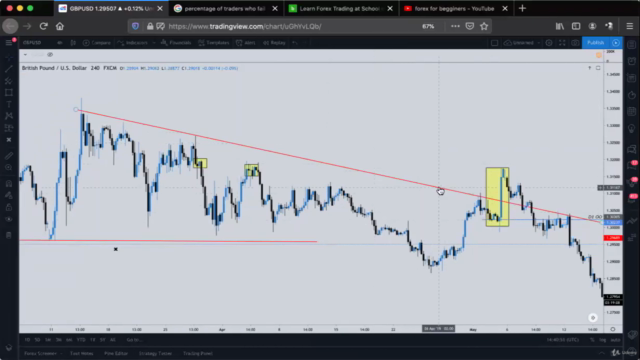
Task: Start bar Replay mode
Action: click(x=274, y=42)
